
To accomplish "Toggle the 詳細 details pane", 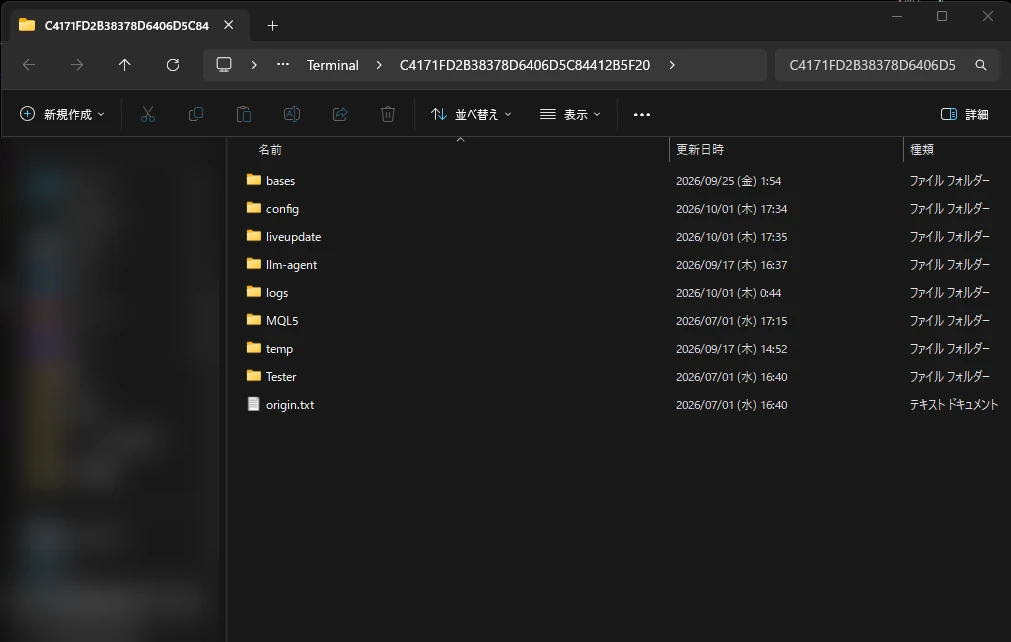I will 965,115.
